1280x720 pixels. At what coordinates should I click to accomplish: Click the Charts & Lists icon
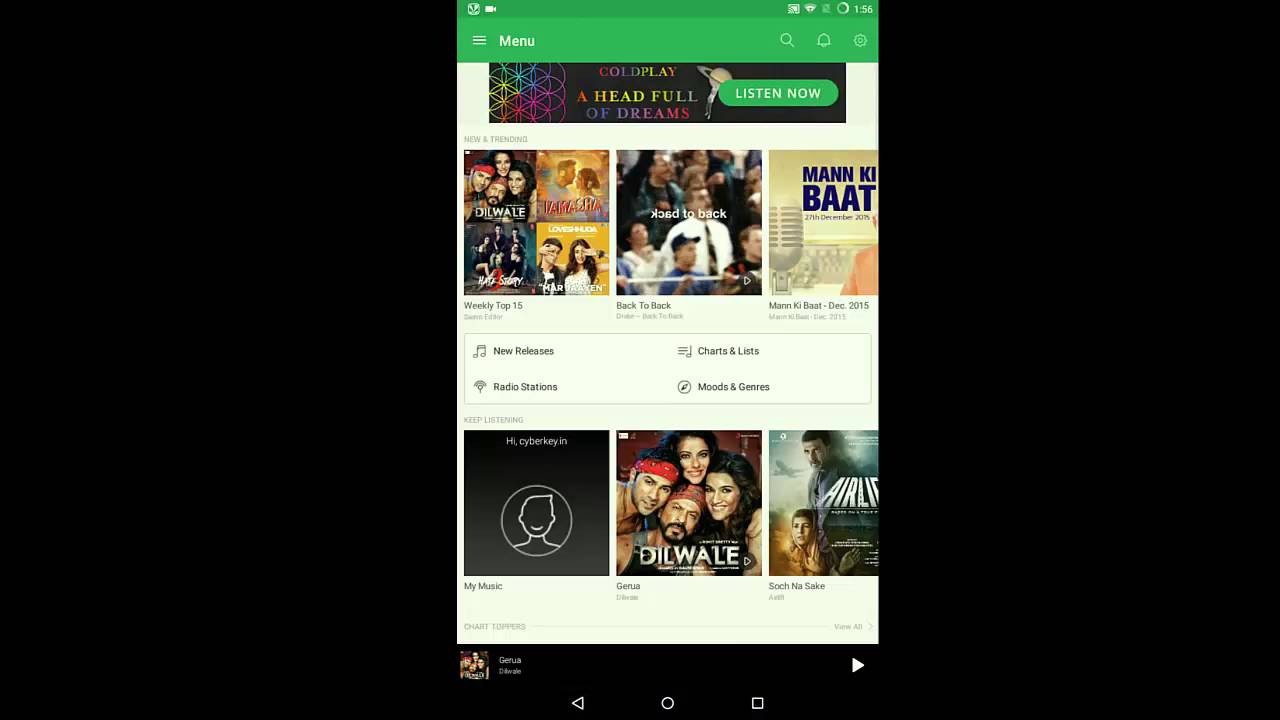[x=684, y=351]
